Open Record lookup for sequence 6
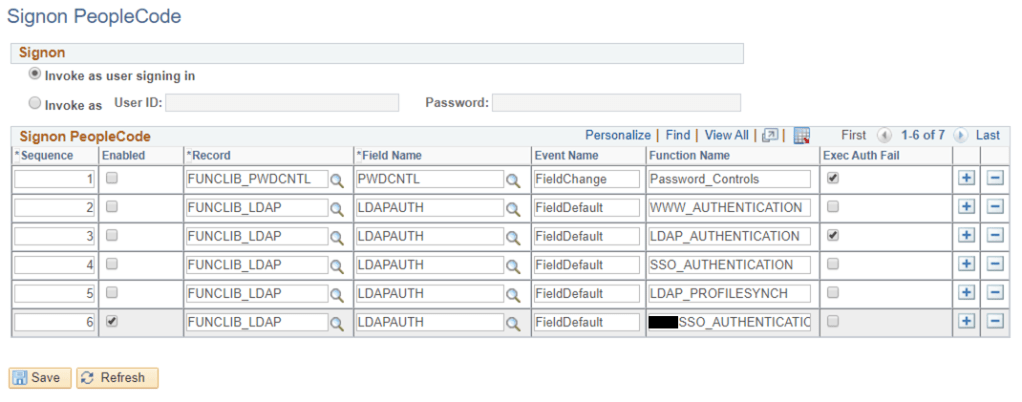This screenshot has width=1022, height=402. (337, 322)
